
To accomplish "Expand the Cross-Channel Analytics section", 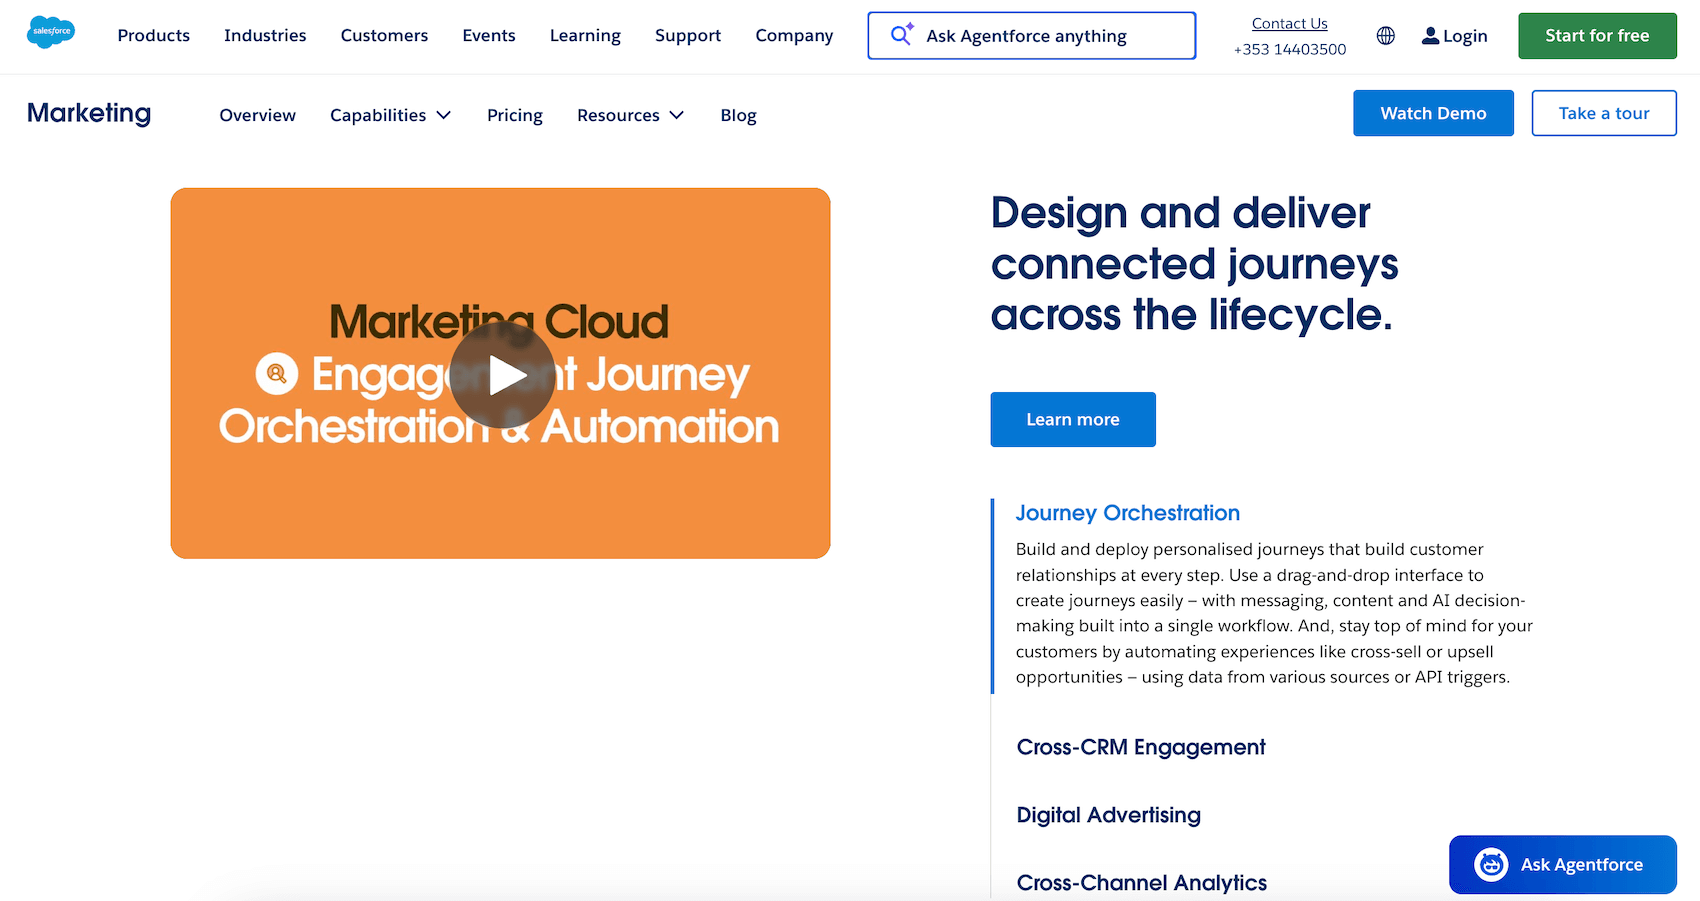I will pyautogui.click(x=1141, y=883).
